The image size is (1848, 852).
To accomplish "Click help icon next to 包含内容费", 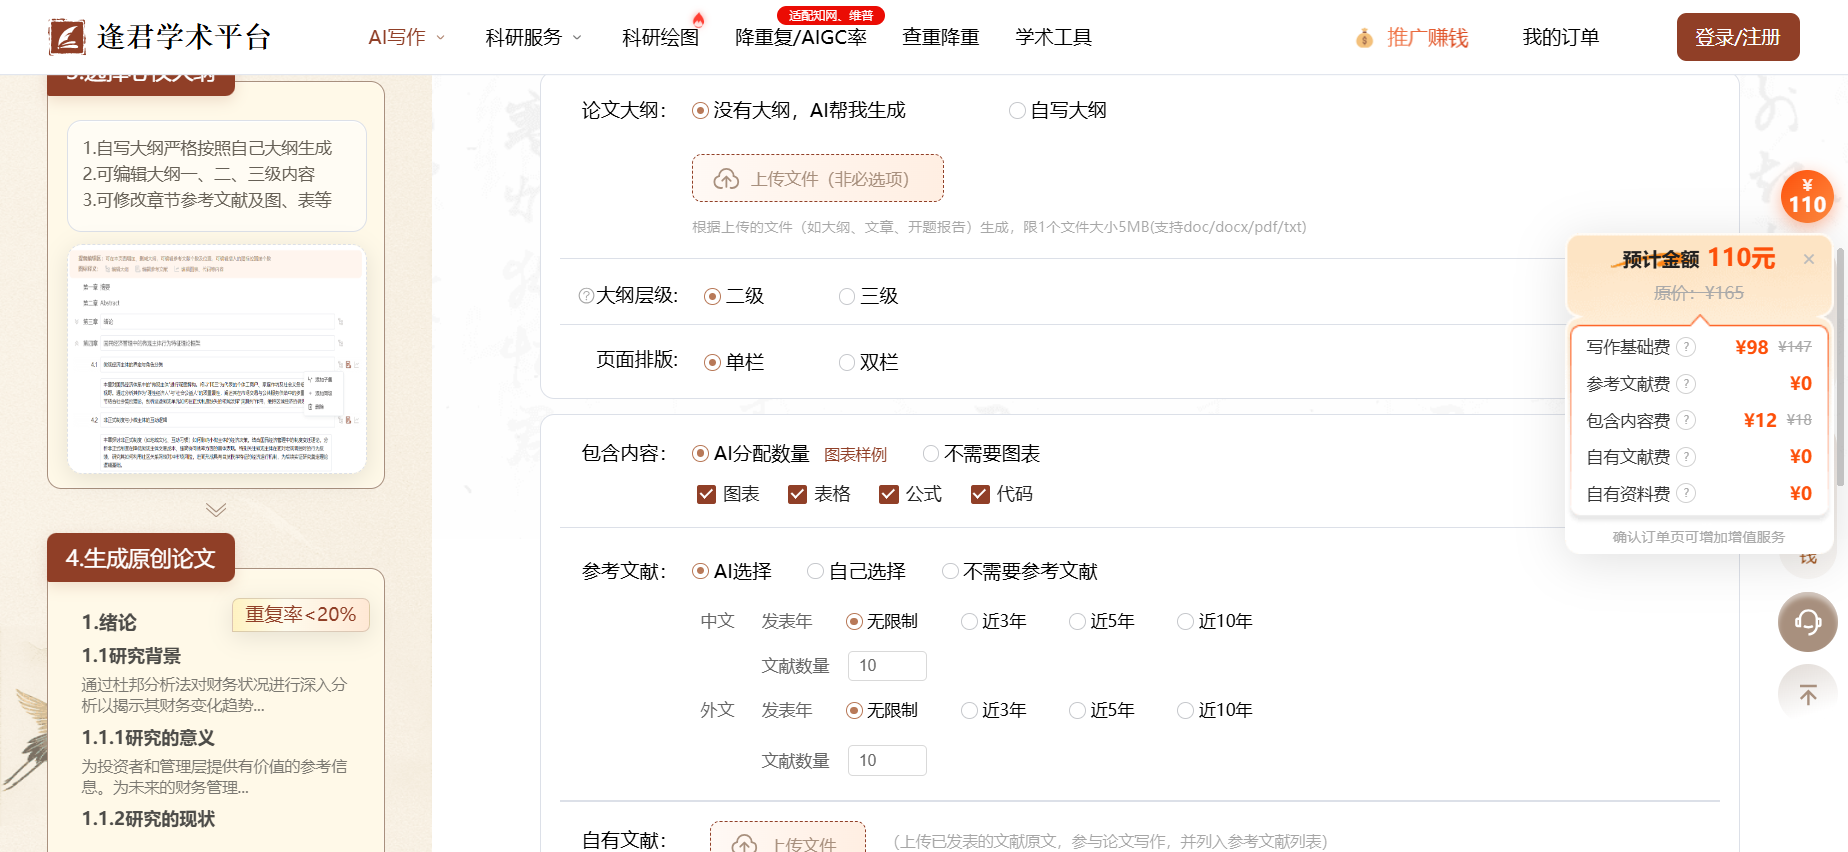I will (1686, 420).
